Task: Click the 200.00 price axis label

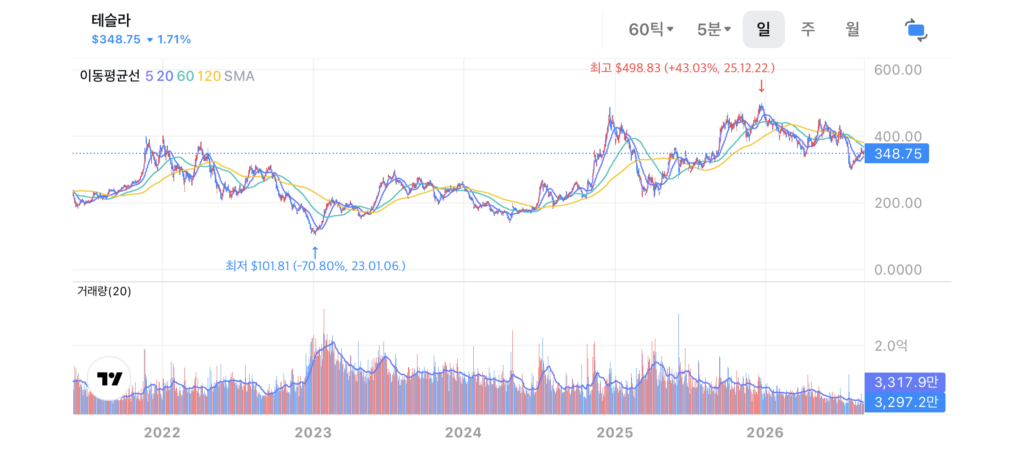Action: pos(897,203)
